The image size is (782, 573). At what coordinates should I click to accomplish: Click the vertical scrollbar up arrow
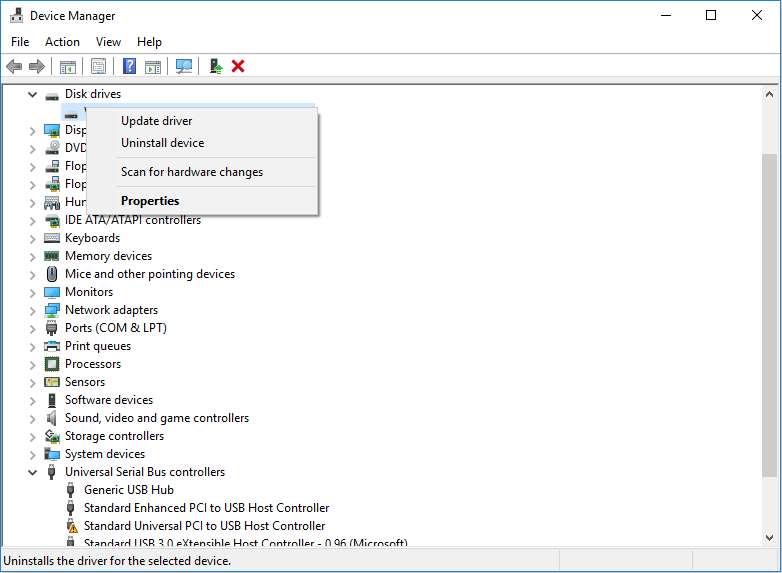click(x=769, y=94)
